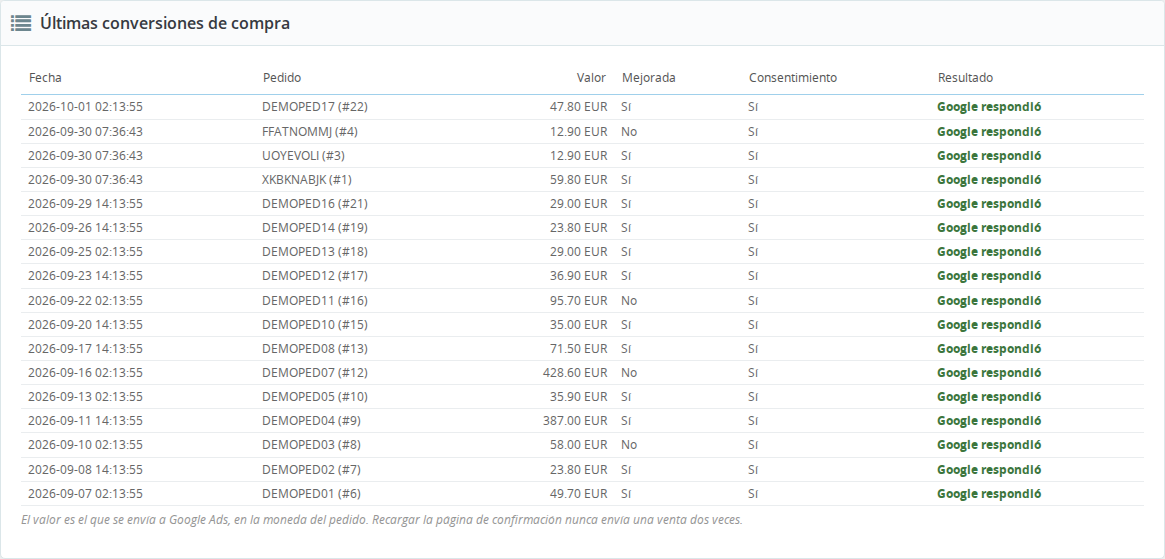
Task: Select date 2026-09-10 02:13:55
Action: click(x=85, y=444)
